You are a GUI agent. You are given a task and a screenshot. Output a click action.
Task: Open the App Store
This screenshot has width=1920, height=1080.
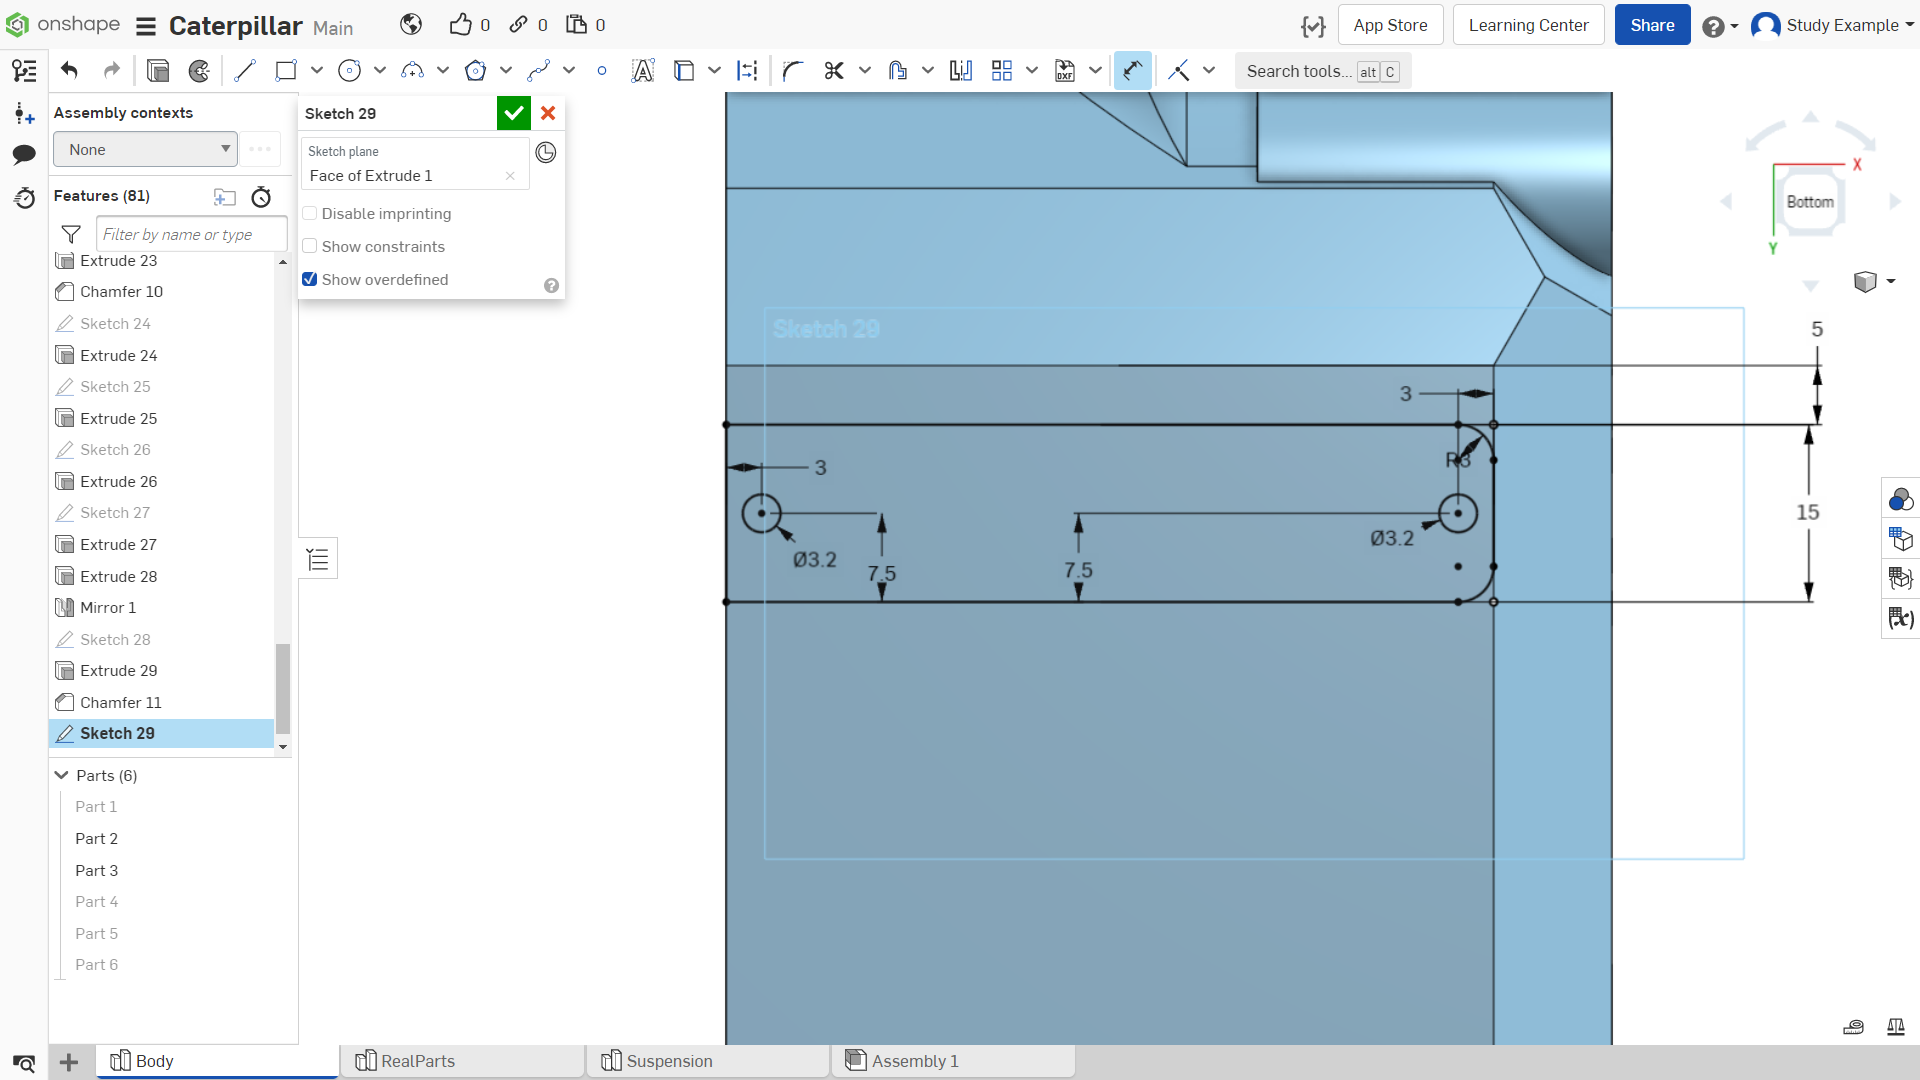tap(1390, 25)
